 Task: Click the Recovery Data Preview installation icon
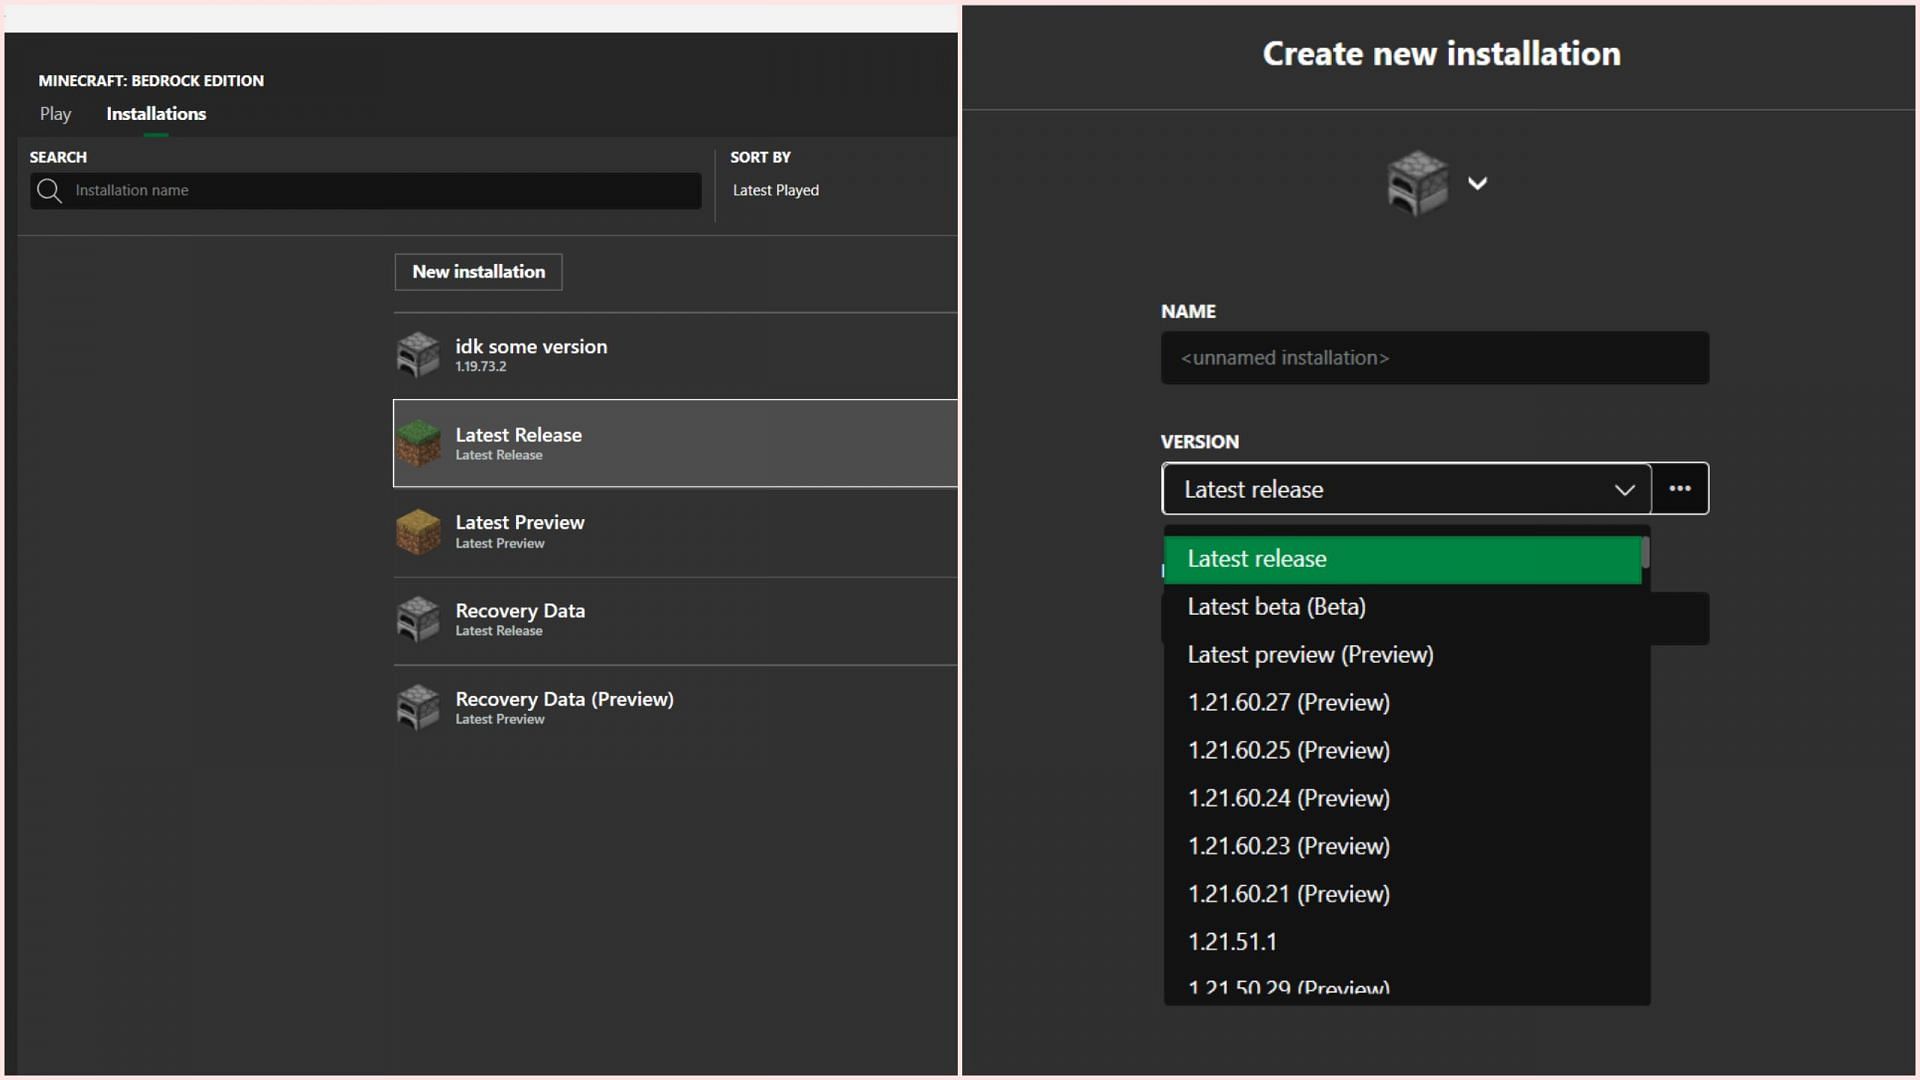pyautogui.click(x=417, y=707)
